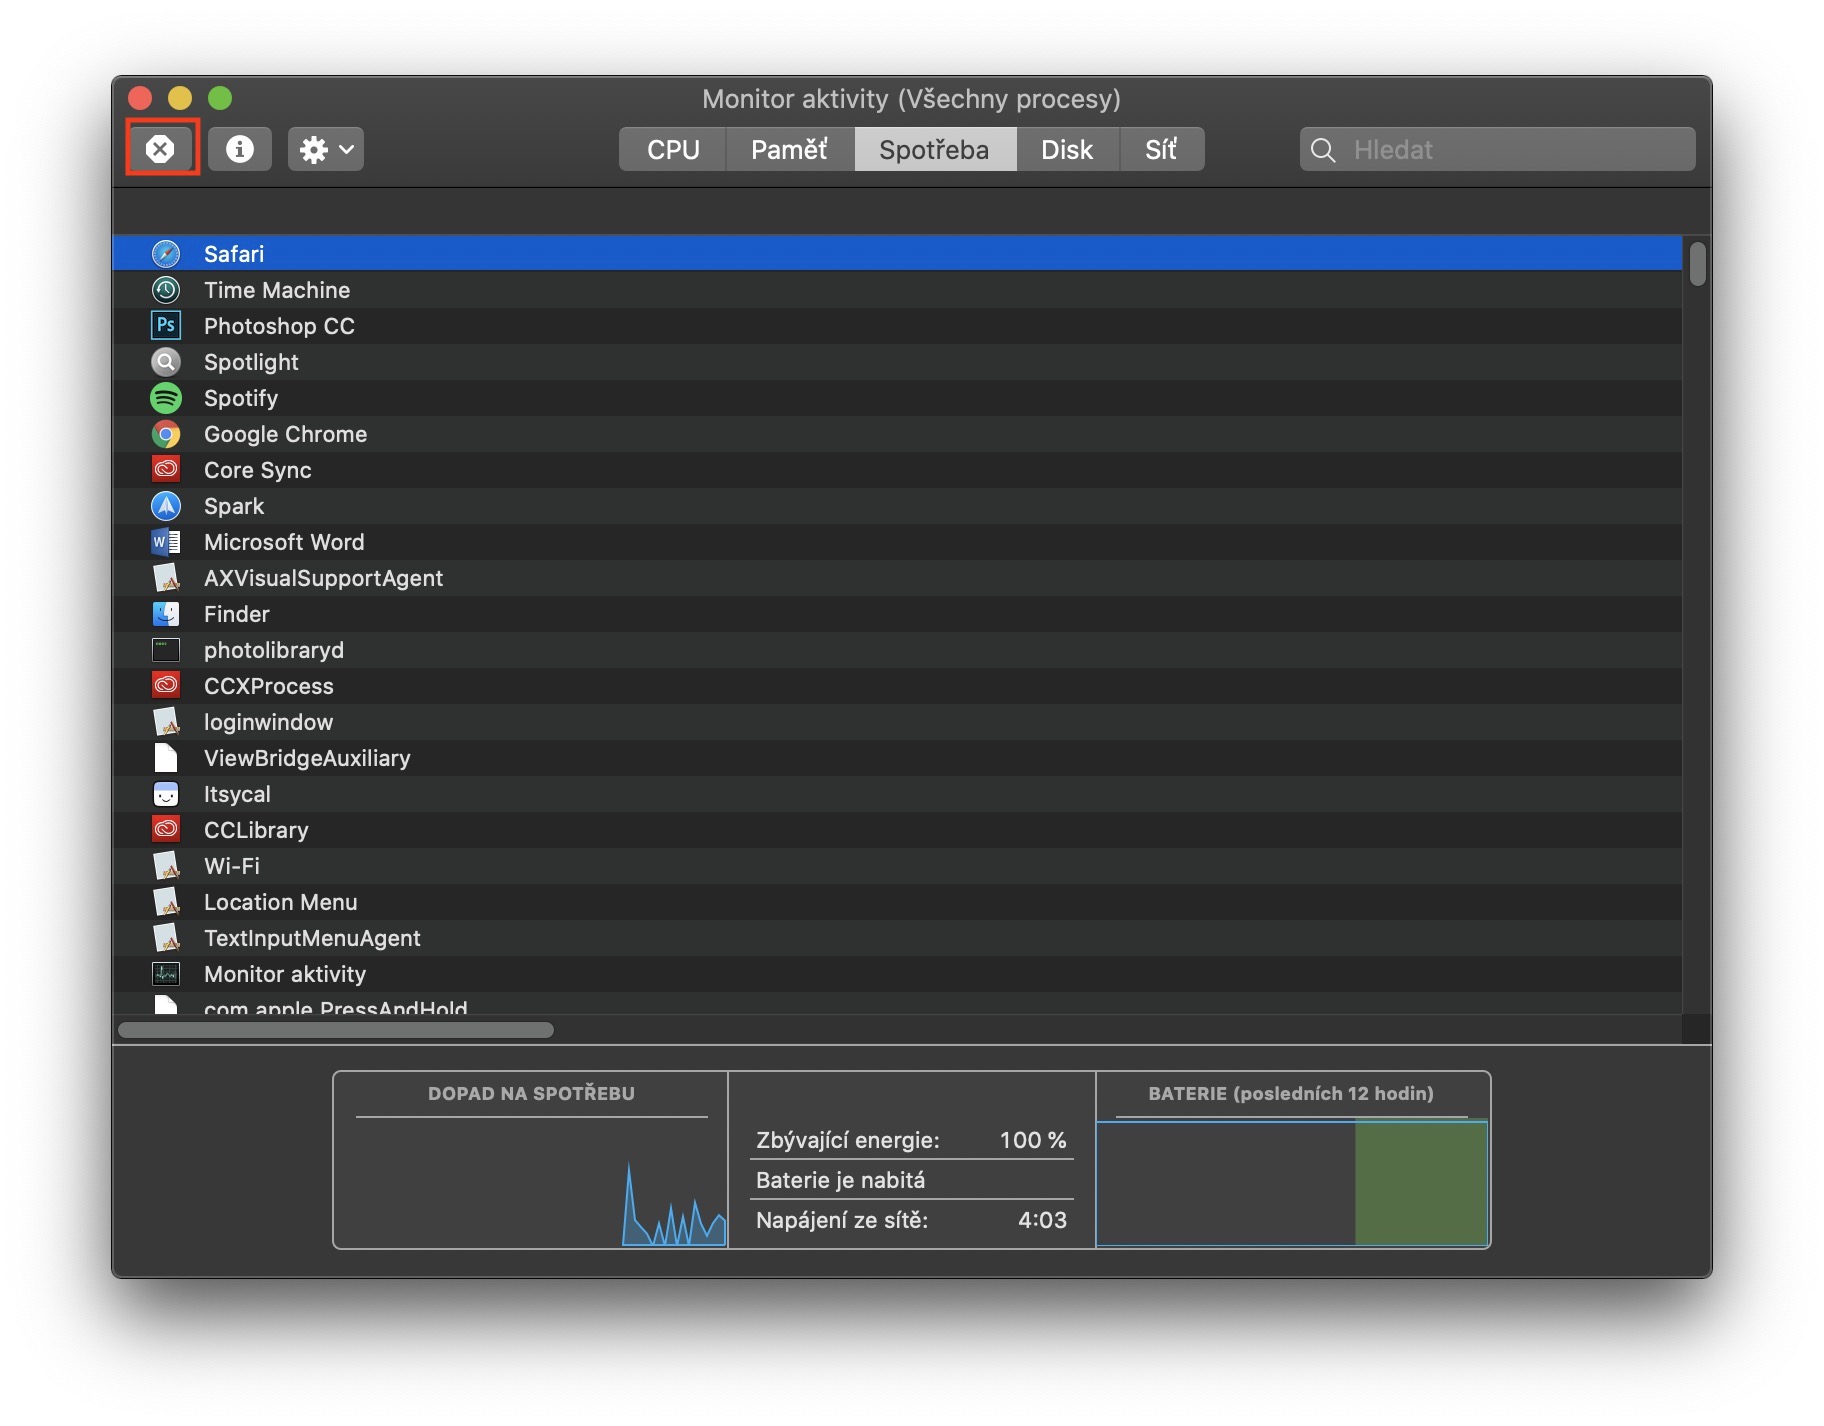Open the Disk tab
The height and width of the screenshot is (1426, 1824).
1067,149
